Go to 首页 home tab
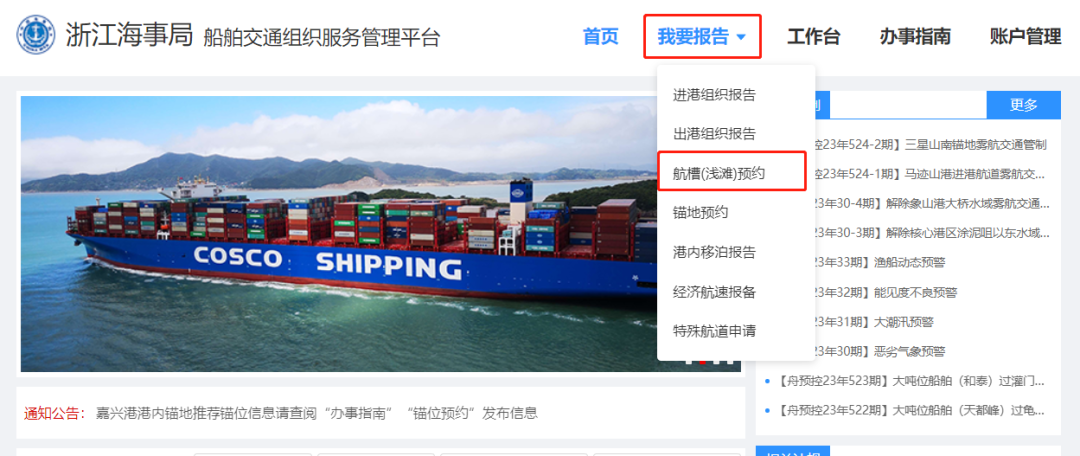1080x456 pixels. [x=601, y=37]
